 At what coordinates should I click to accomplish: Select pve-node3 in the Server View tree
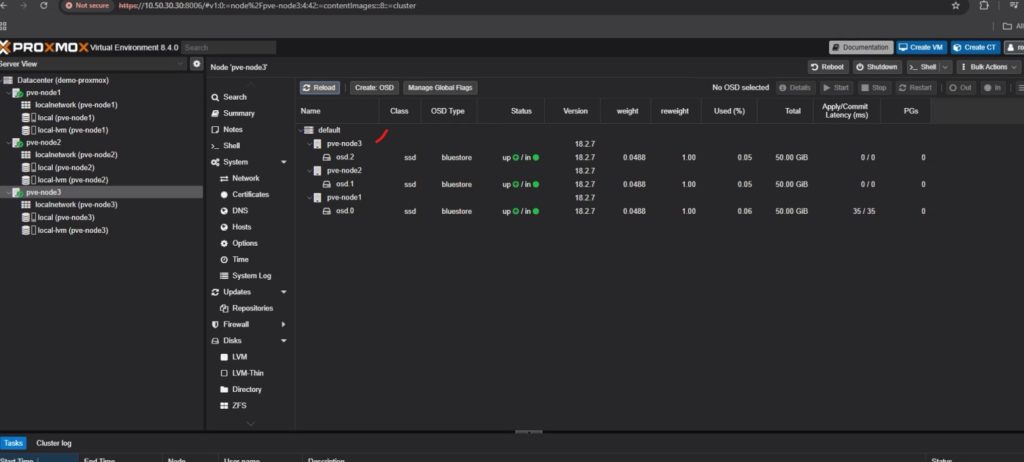[44, 192]
